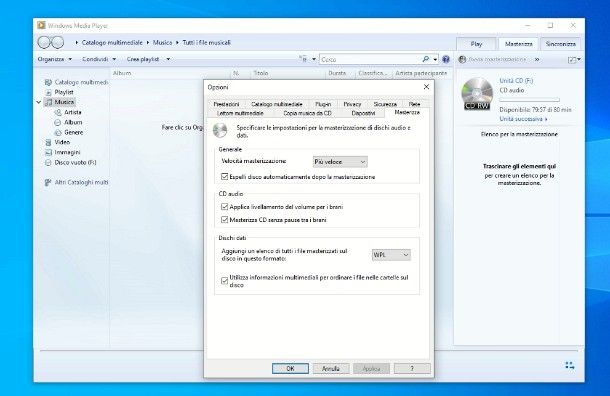Open the Condividi menu
The height and width of the screenshot is (396, 610).
tap(99, 59)
